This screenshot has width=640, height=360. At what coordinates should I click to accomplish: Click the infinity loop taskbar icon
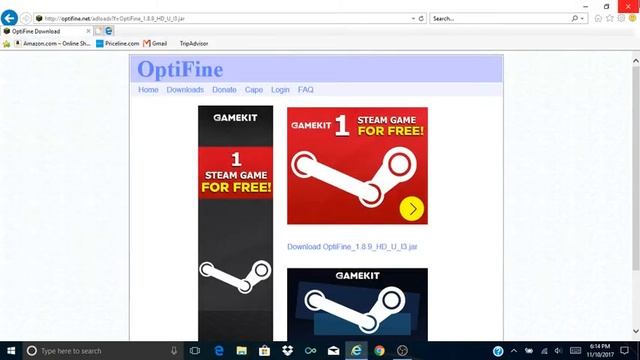(x=310, y=351)
